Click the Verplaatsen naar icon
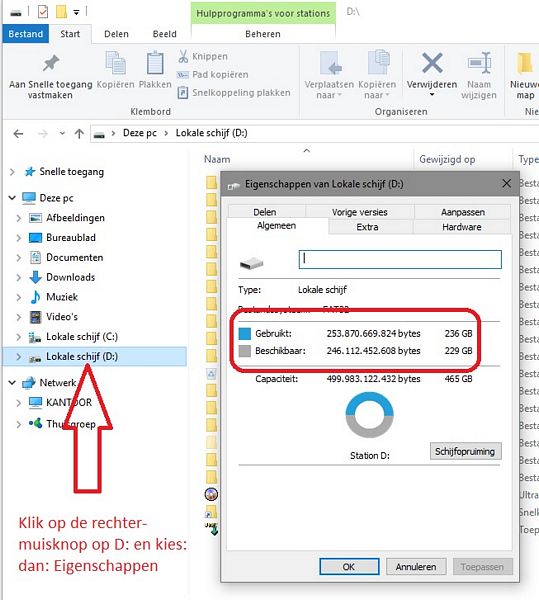This screenshot has height=600, width=539. (x=330, y=63)
